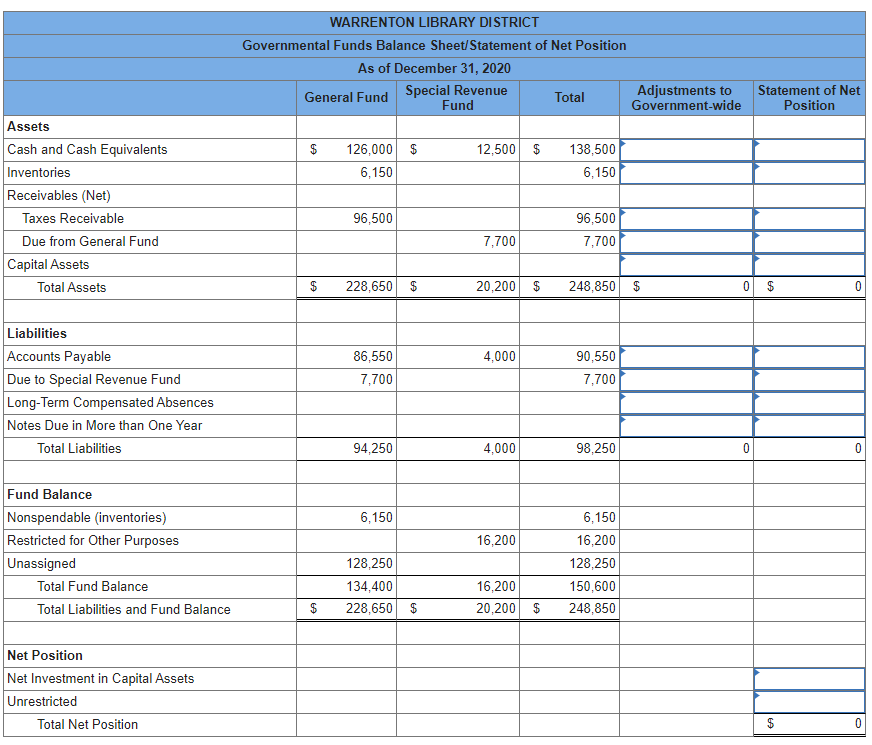Click the Capital Assets adjustments input cell

[684, 264]
